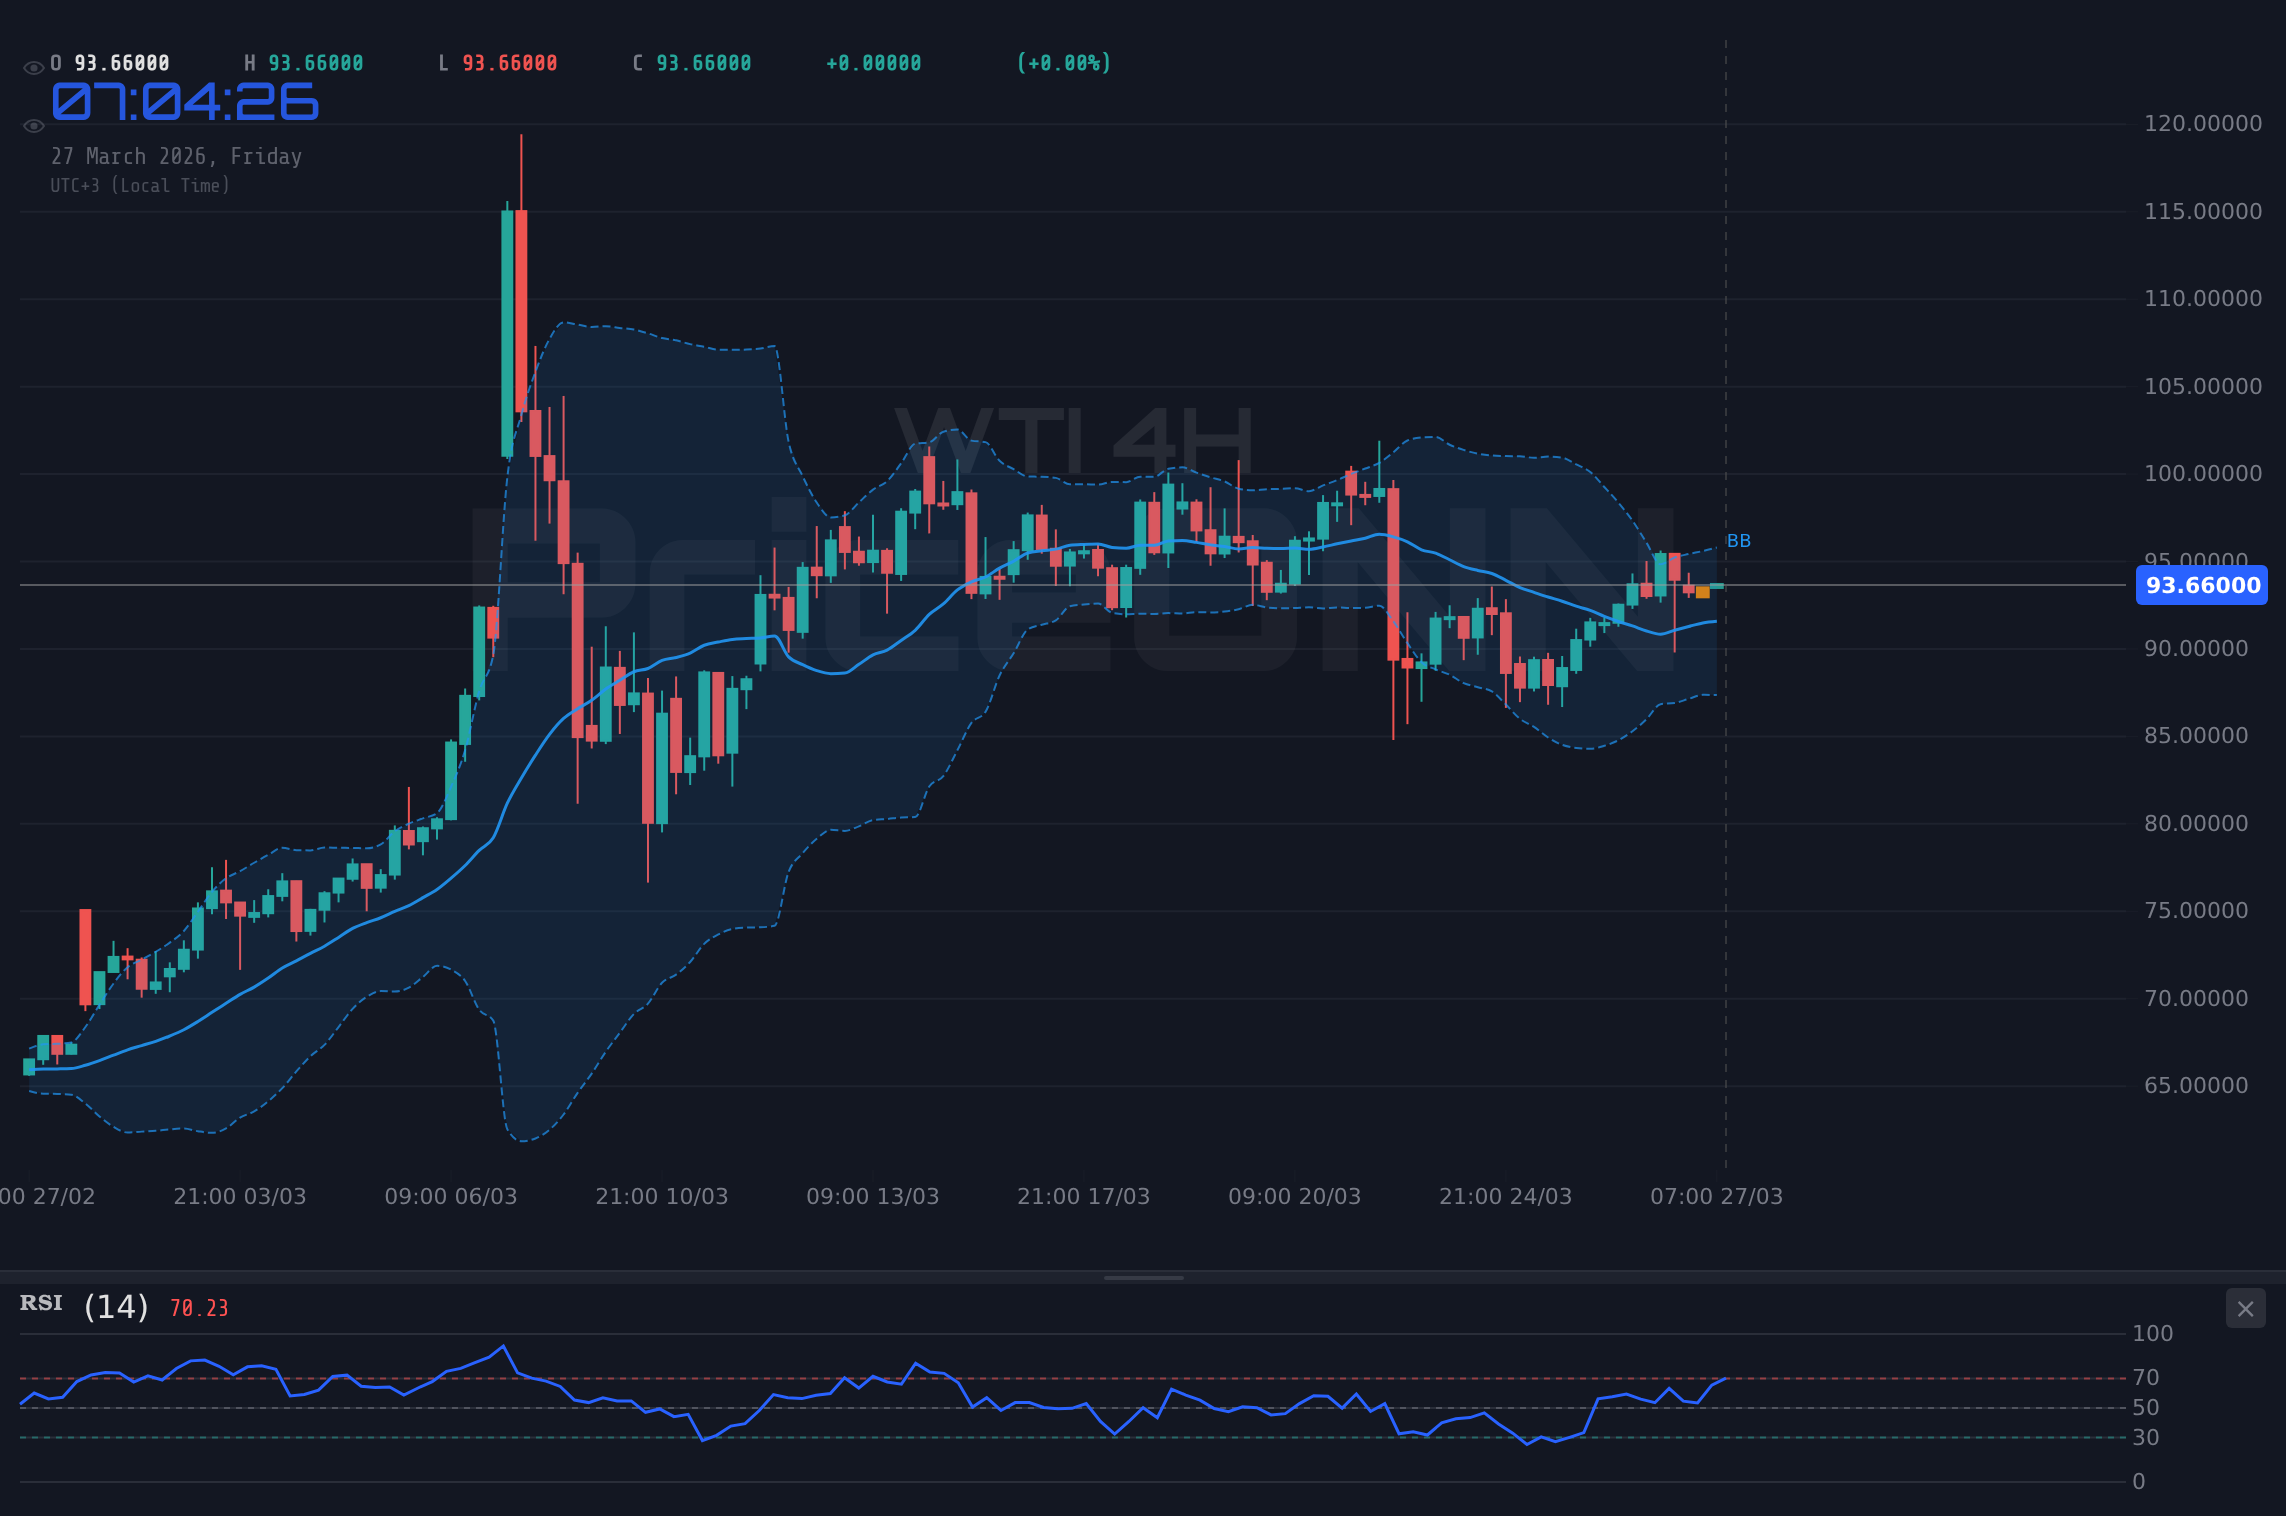This screenshot has height=1516, width=2286.
Task: Select the 09:00 13/03 time axis label
Action: pyautogui.click(x=873, y=1195)
